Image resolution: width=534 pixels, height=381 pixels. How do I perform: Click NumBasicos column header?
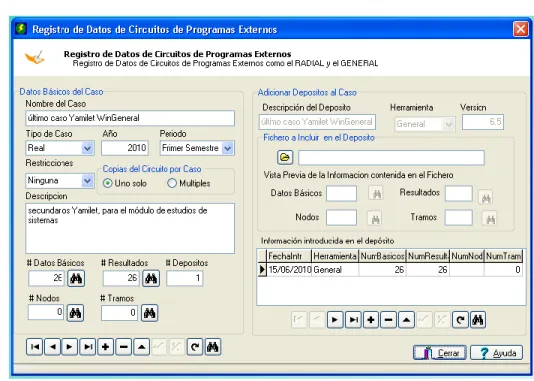382,256
